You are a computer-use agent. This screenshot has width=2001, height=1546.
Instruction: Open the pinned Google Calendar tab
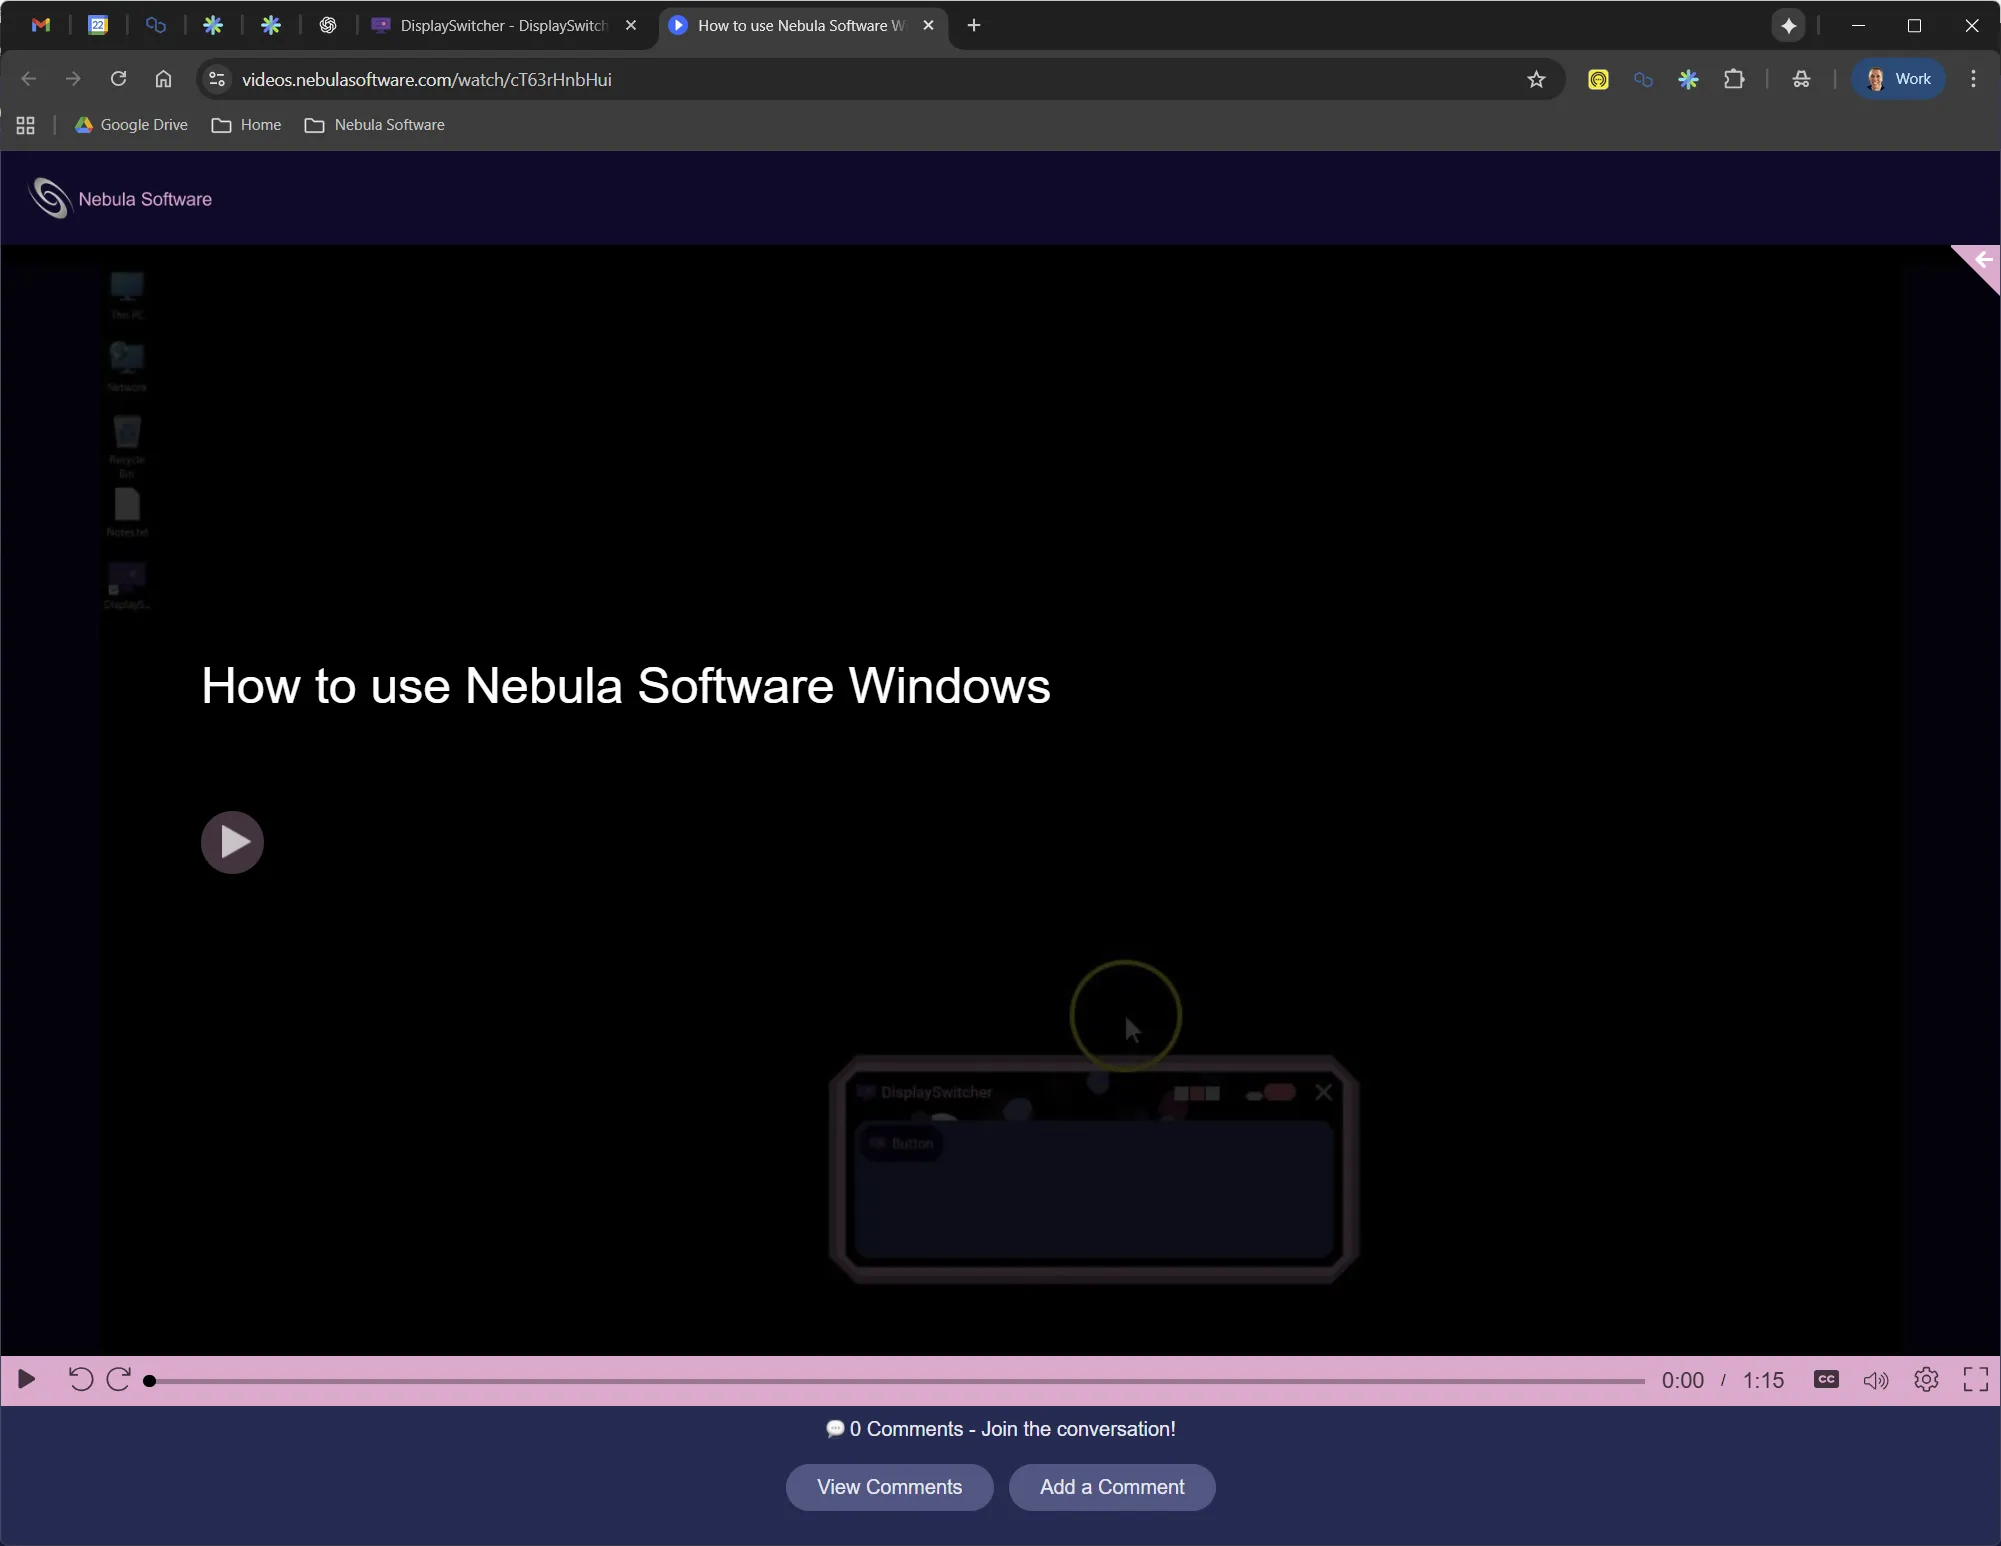[x=98, y=26]
